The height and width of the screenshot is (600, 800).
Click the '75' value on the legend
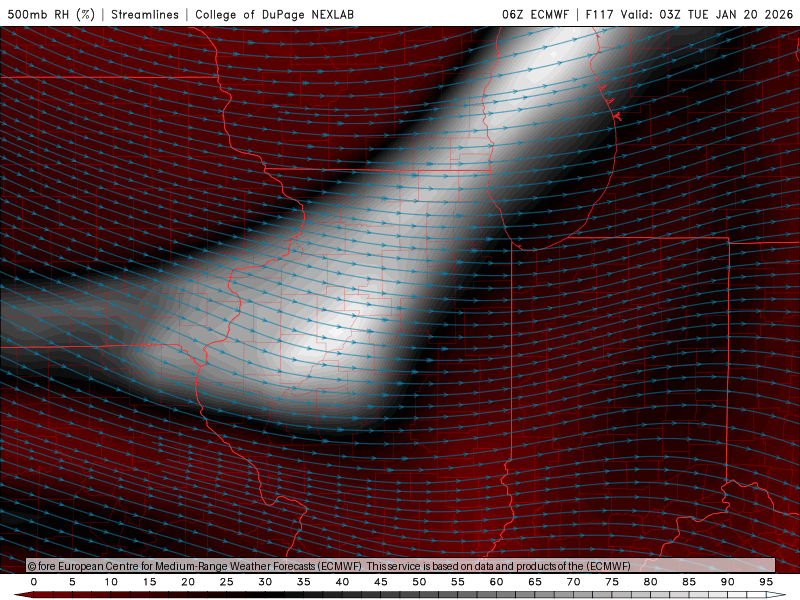pos(612,582)
